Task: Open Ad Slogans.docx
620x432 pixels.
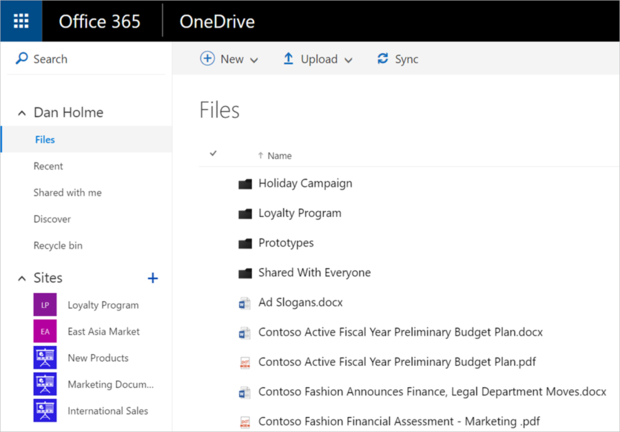Action: 301,302
